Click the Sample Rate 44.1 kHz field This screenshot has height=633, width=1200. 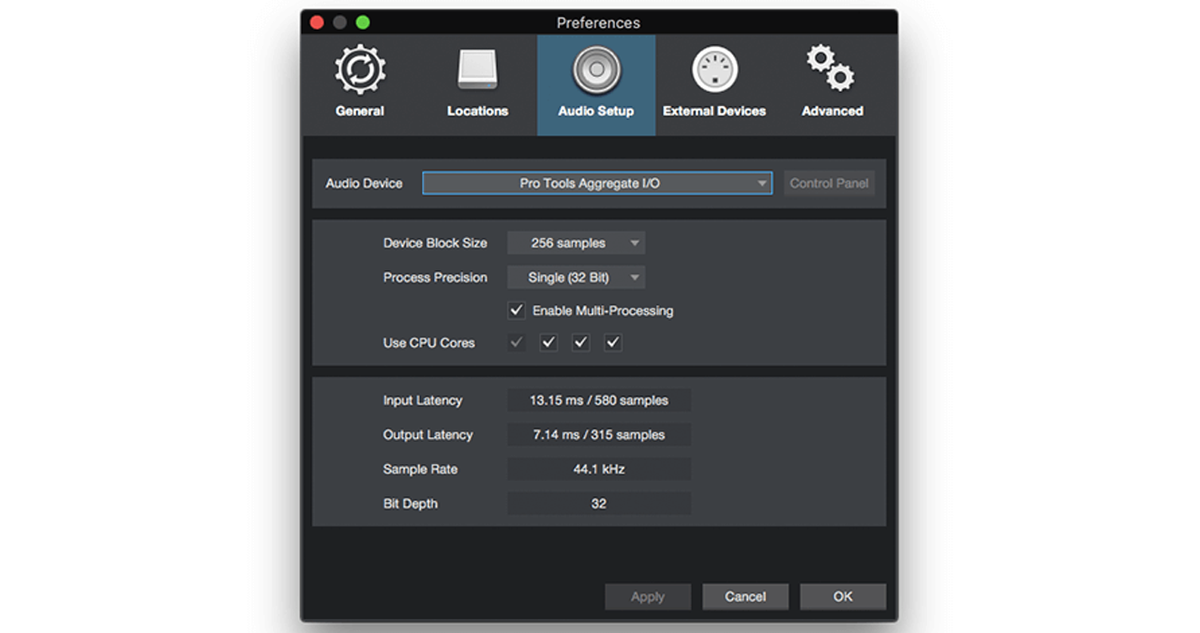click(598, 469)
